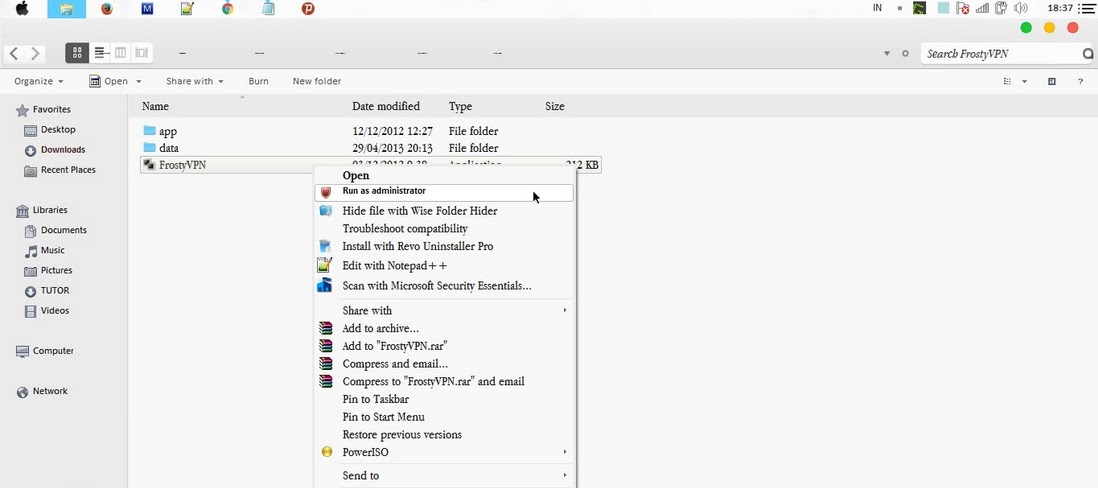Viewport: 1098px width, 488px height.
Task: Open help with the question mark
Action: pos(1080,82)
